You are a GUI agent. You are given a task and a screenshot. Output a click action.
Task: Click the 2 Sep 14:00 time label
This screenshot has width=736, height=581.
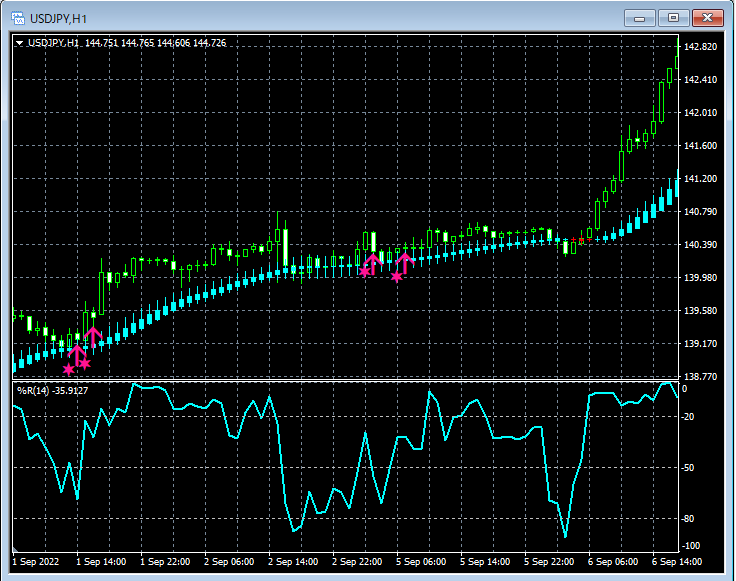click(x=293, y=562)
